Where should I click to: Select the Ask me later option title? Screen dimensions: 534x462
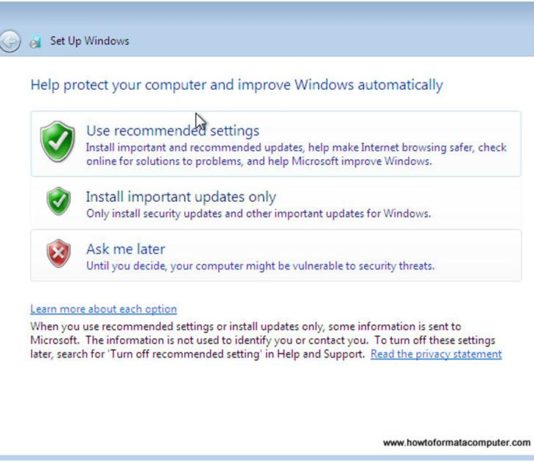coord(126,249)
